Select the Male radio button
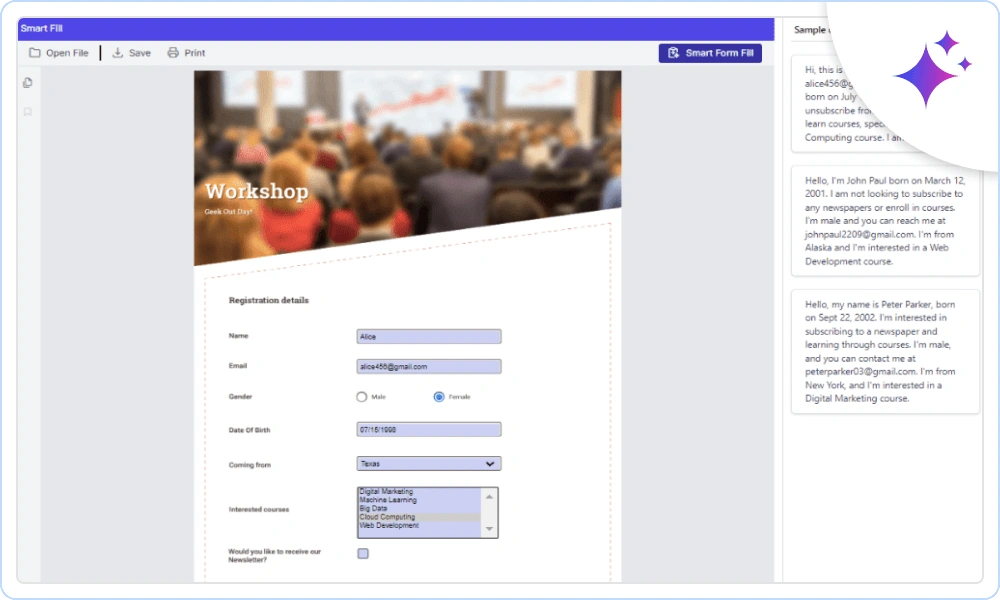This screenshot has width=1000, height=600. (361, 396)
